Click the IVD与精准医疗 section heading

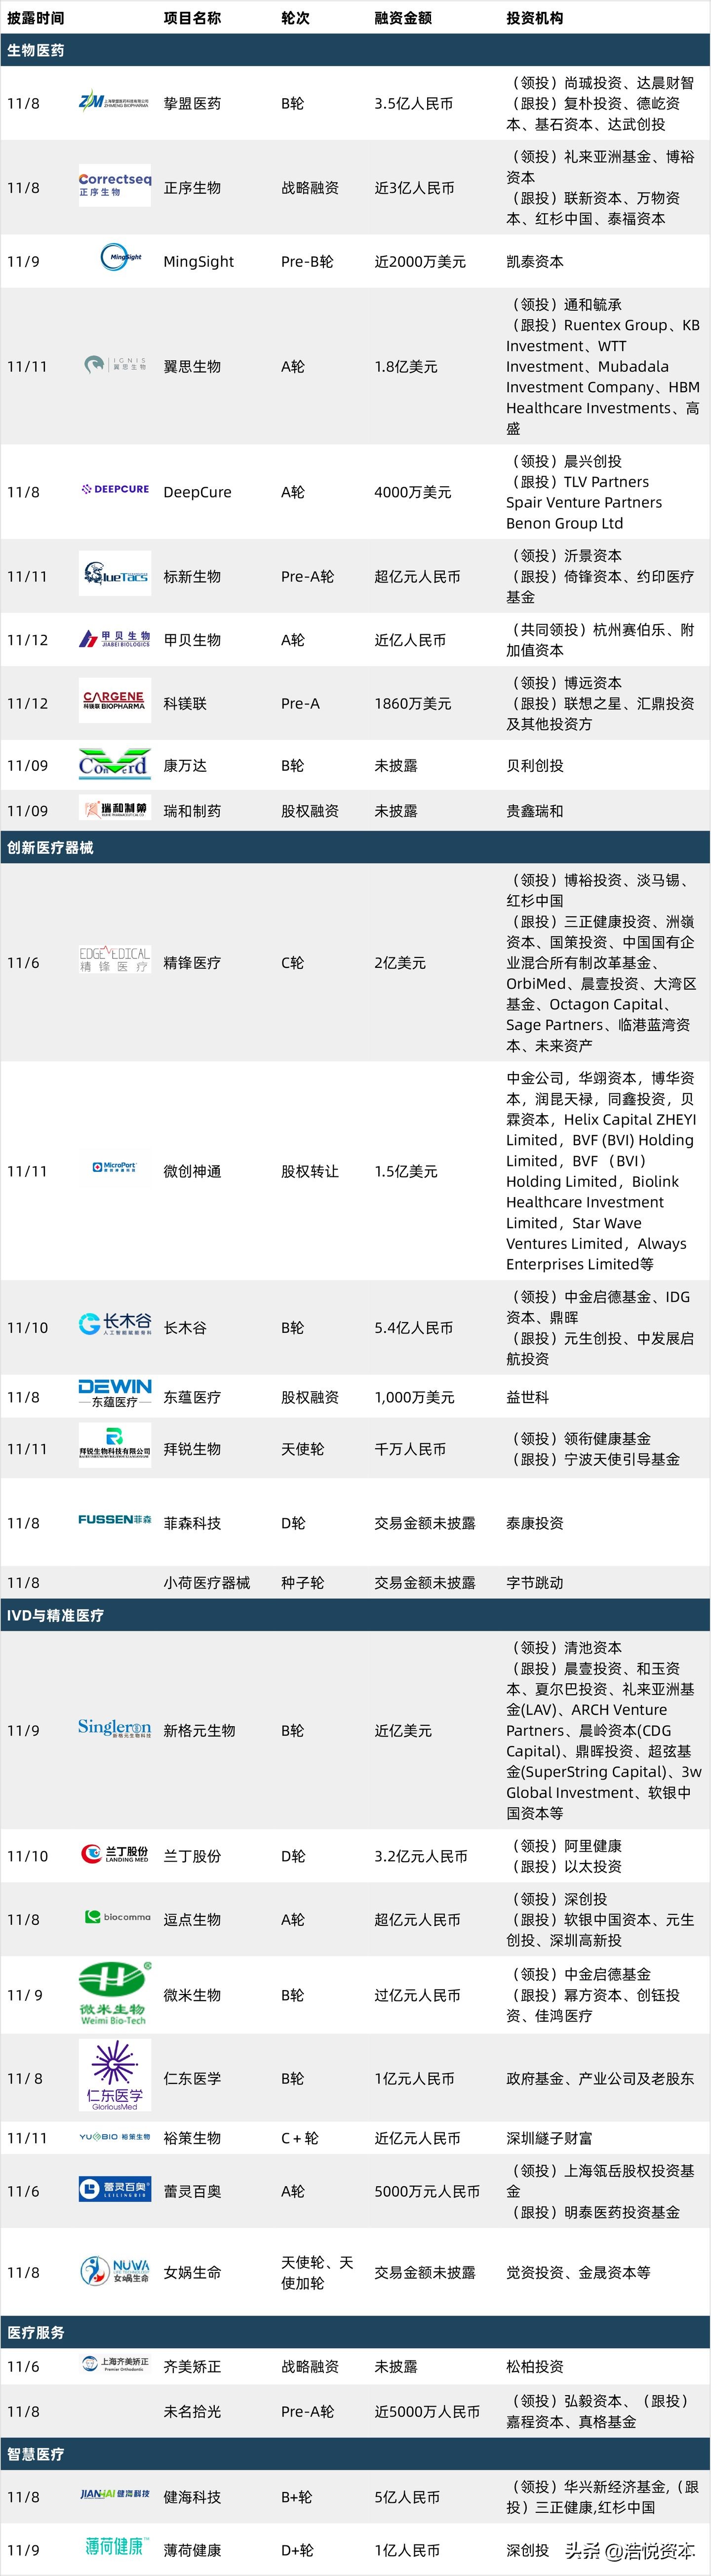tap(55, 1615)
